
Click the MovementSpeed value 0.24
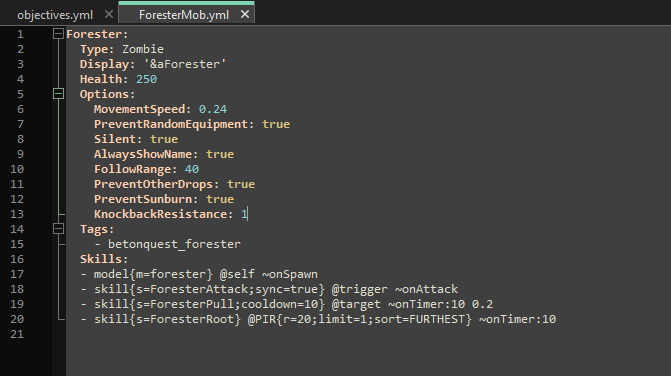point(213,109)
